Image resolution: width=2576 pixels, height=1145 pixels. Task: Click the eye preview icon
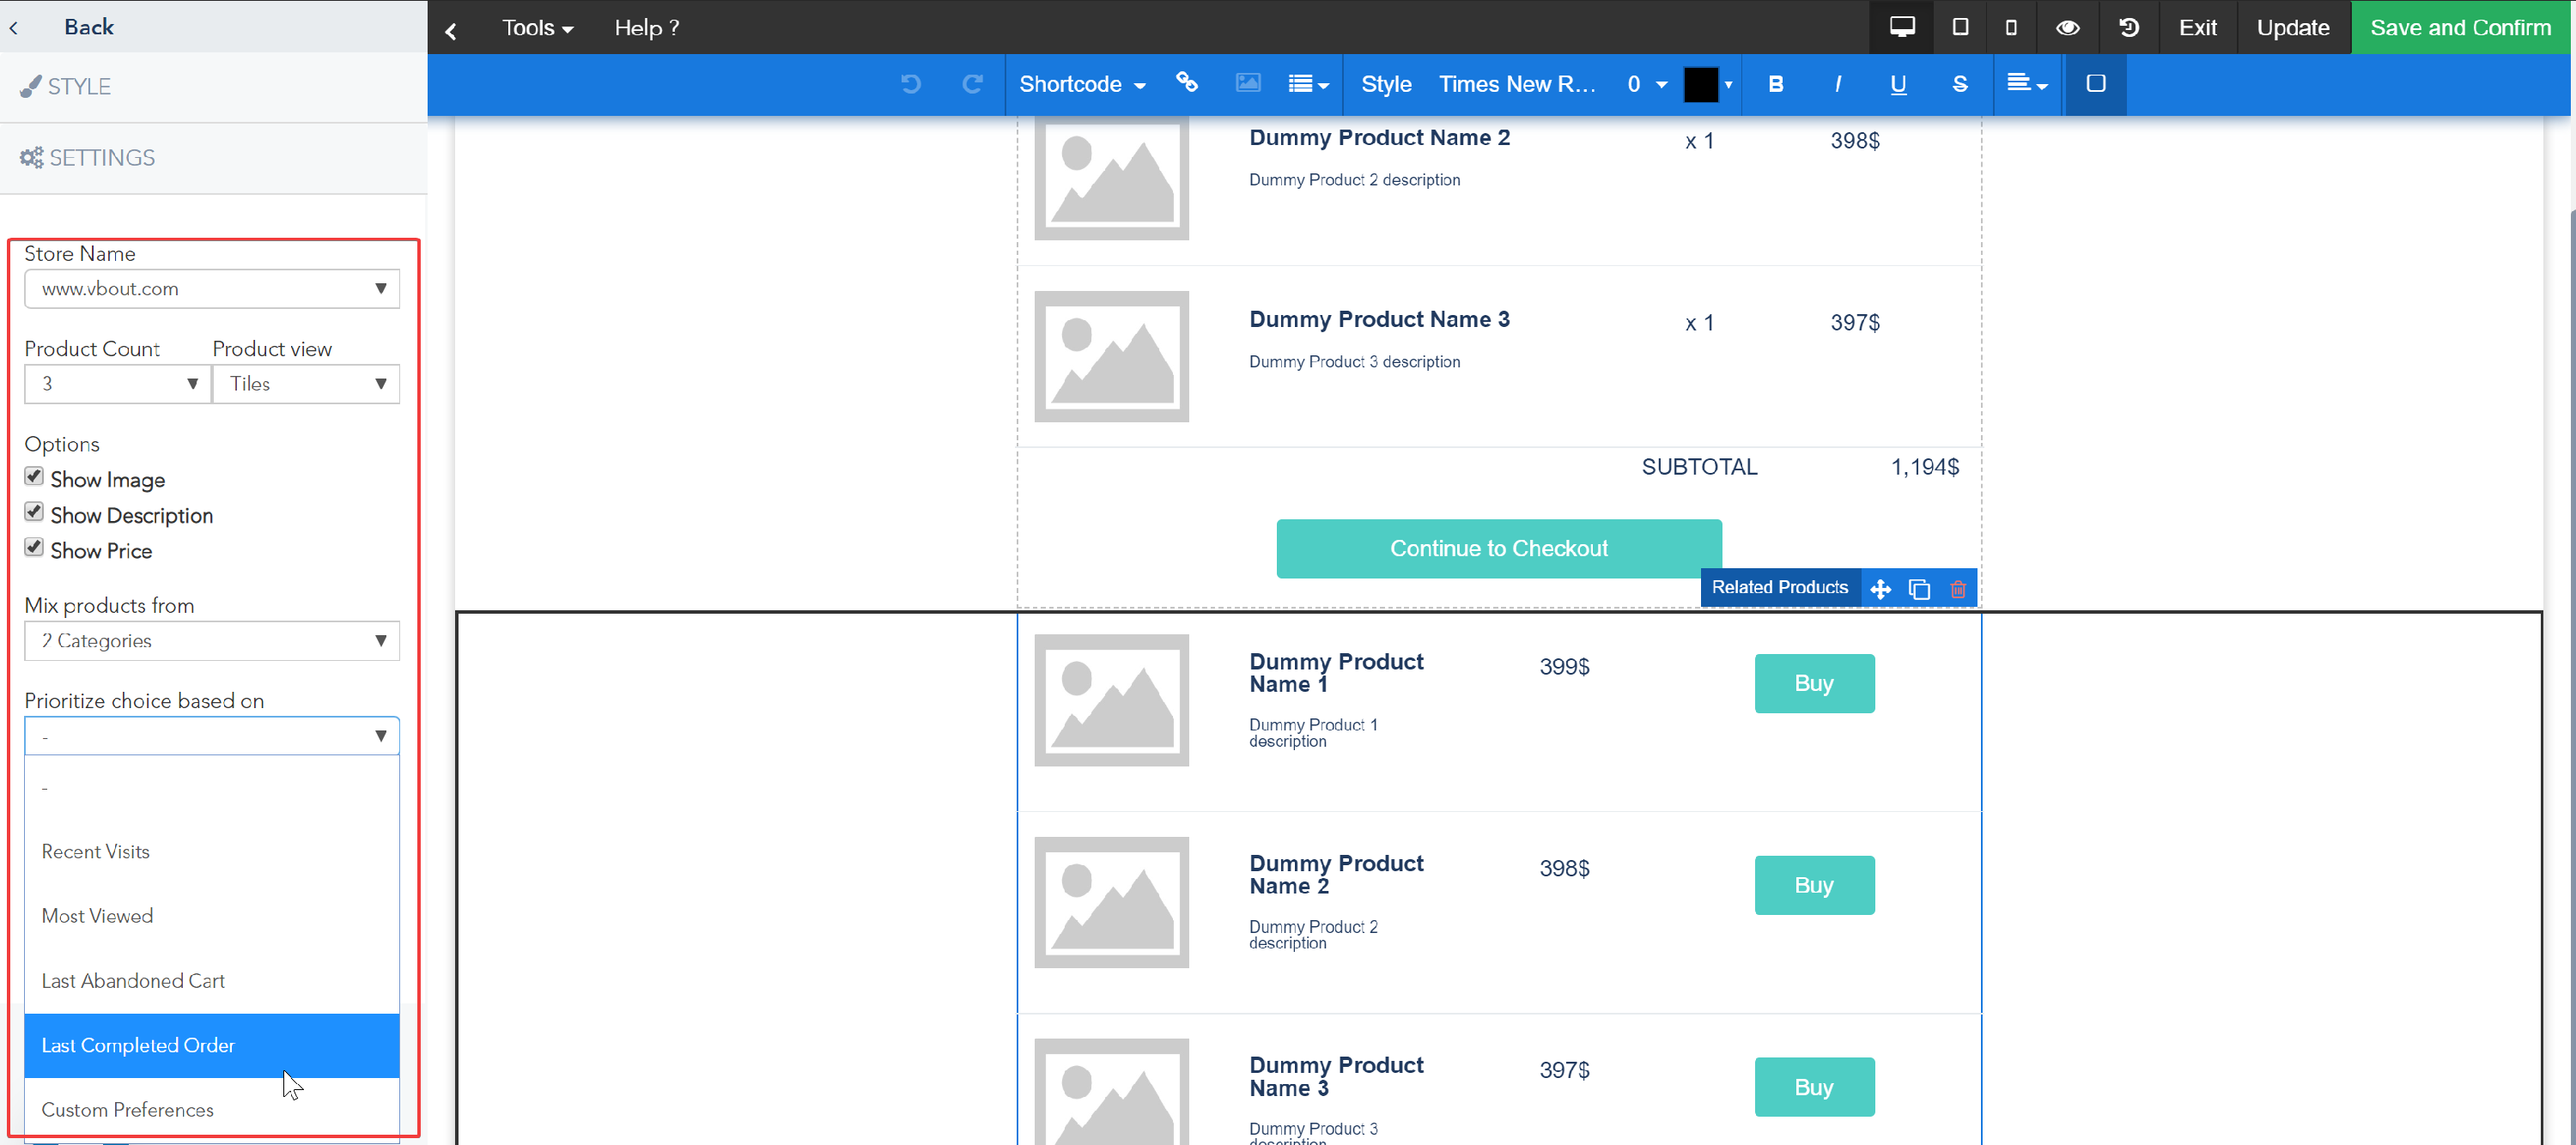point(2067,27)
